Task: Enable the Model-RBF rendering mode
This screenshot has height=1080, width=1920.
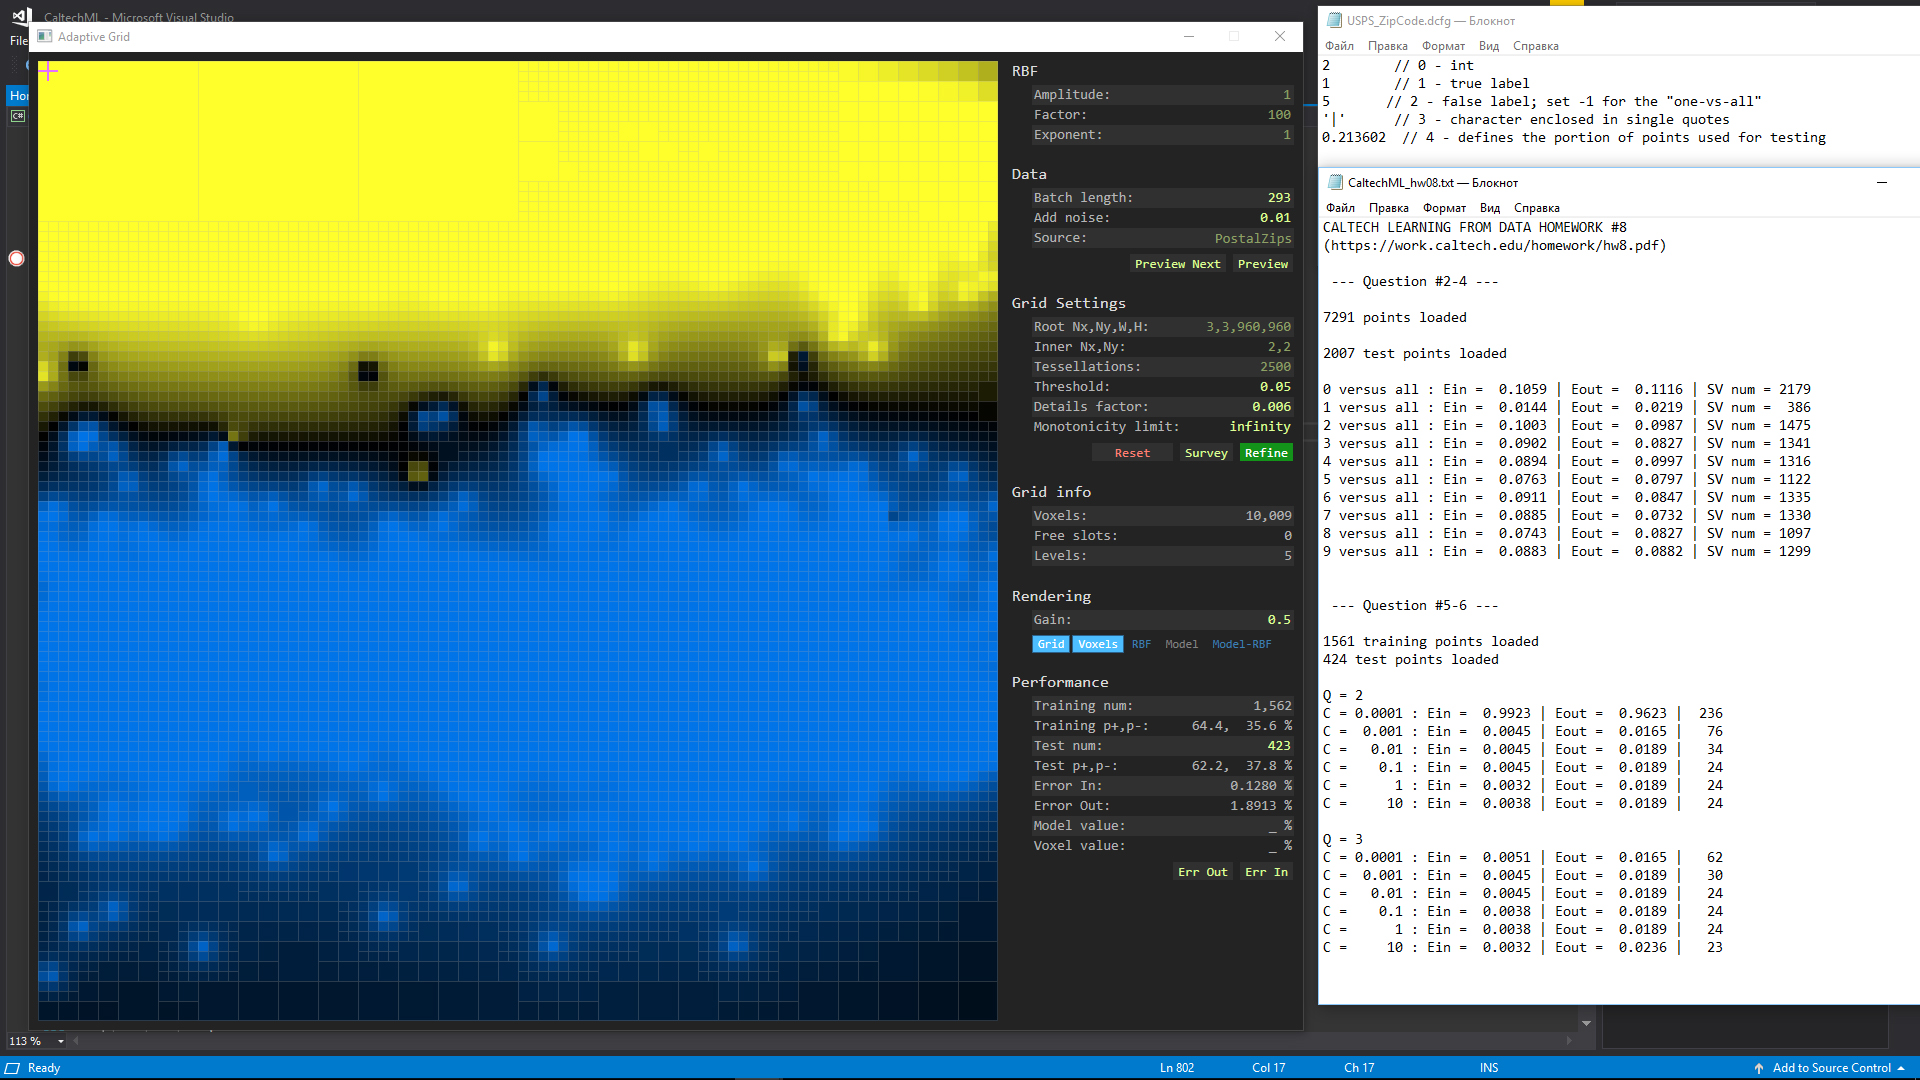Action: pyautogui.click(x=1241, y=644)
